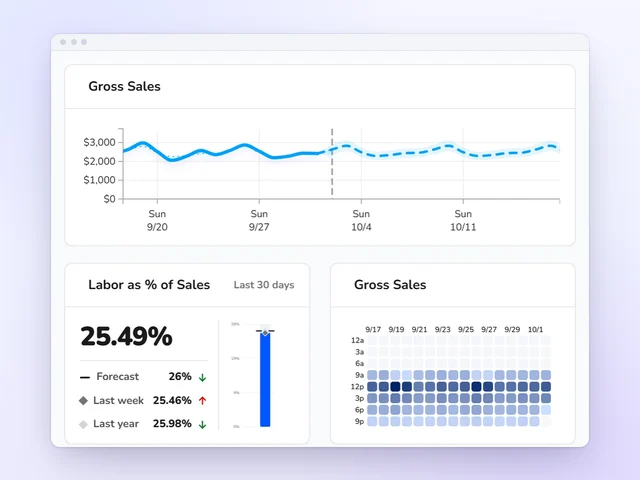640x480 pixels.
Task: Click the 9/19 heatmap column label
Action: click(396, 329)
